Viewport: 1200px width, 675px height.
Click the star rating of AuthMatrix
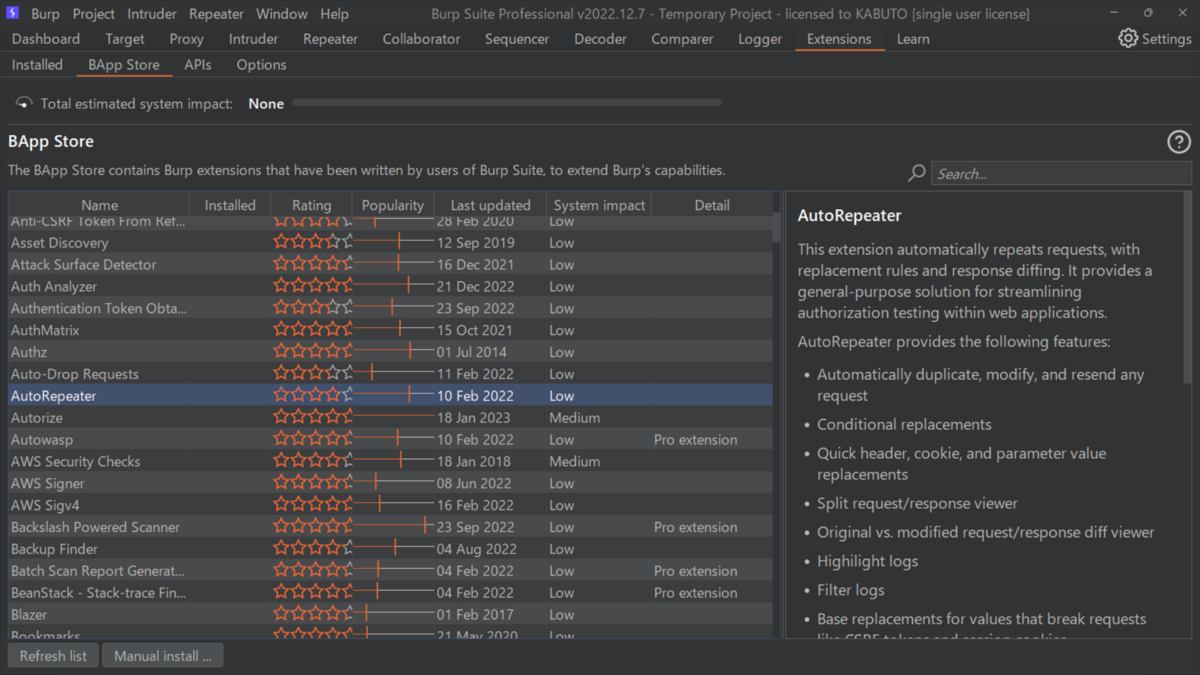pyautogui.click(x=313, y=329)
